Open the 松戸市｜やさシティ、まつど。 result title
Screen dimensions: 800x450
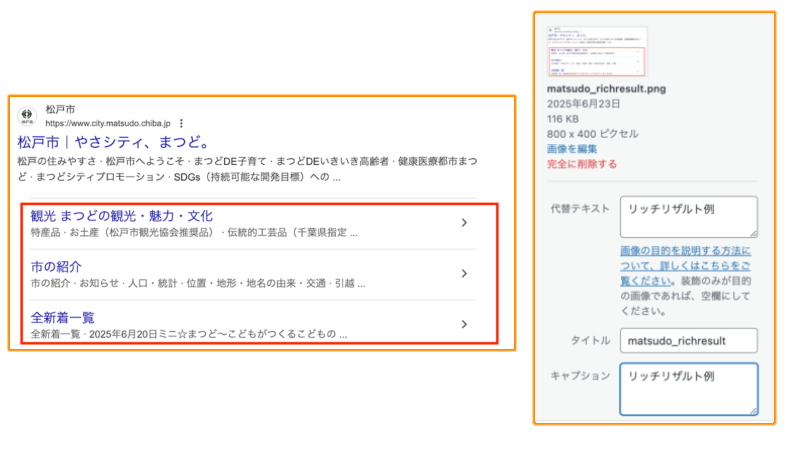tap(114, 142)
